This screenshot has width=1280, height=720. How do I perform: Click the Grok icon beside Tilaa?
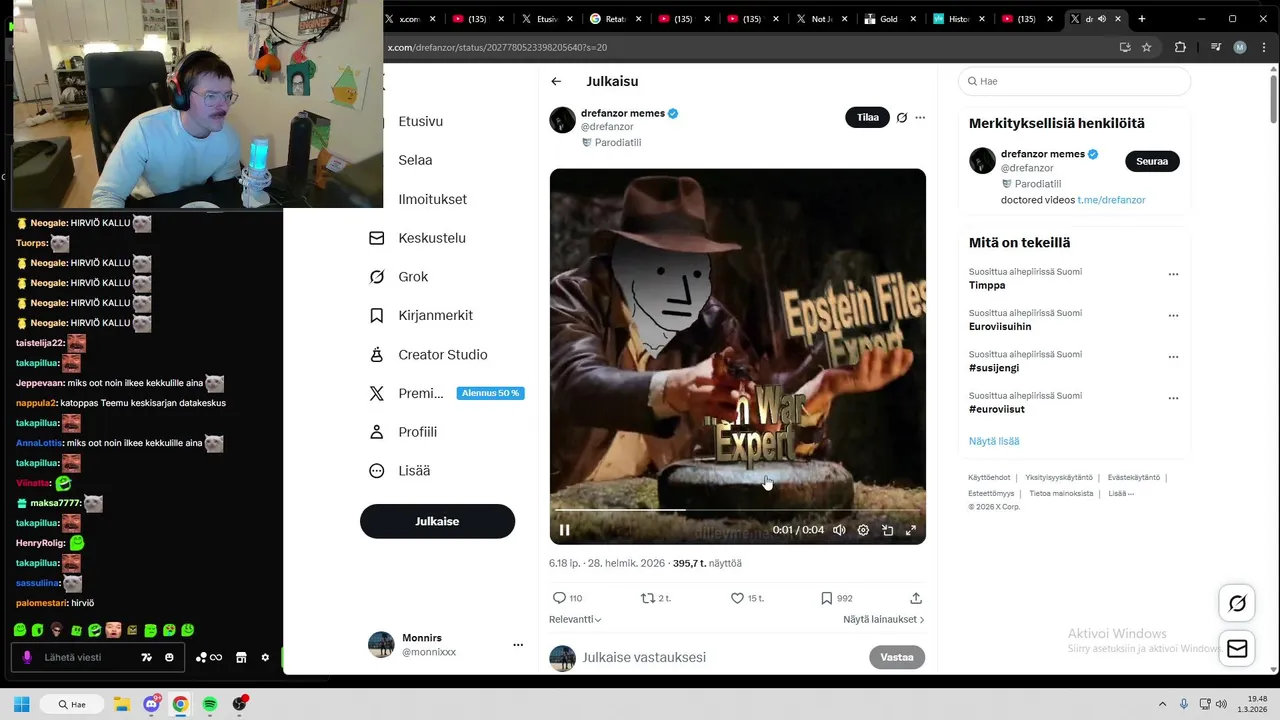coord(901,118)
